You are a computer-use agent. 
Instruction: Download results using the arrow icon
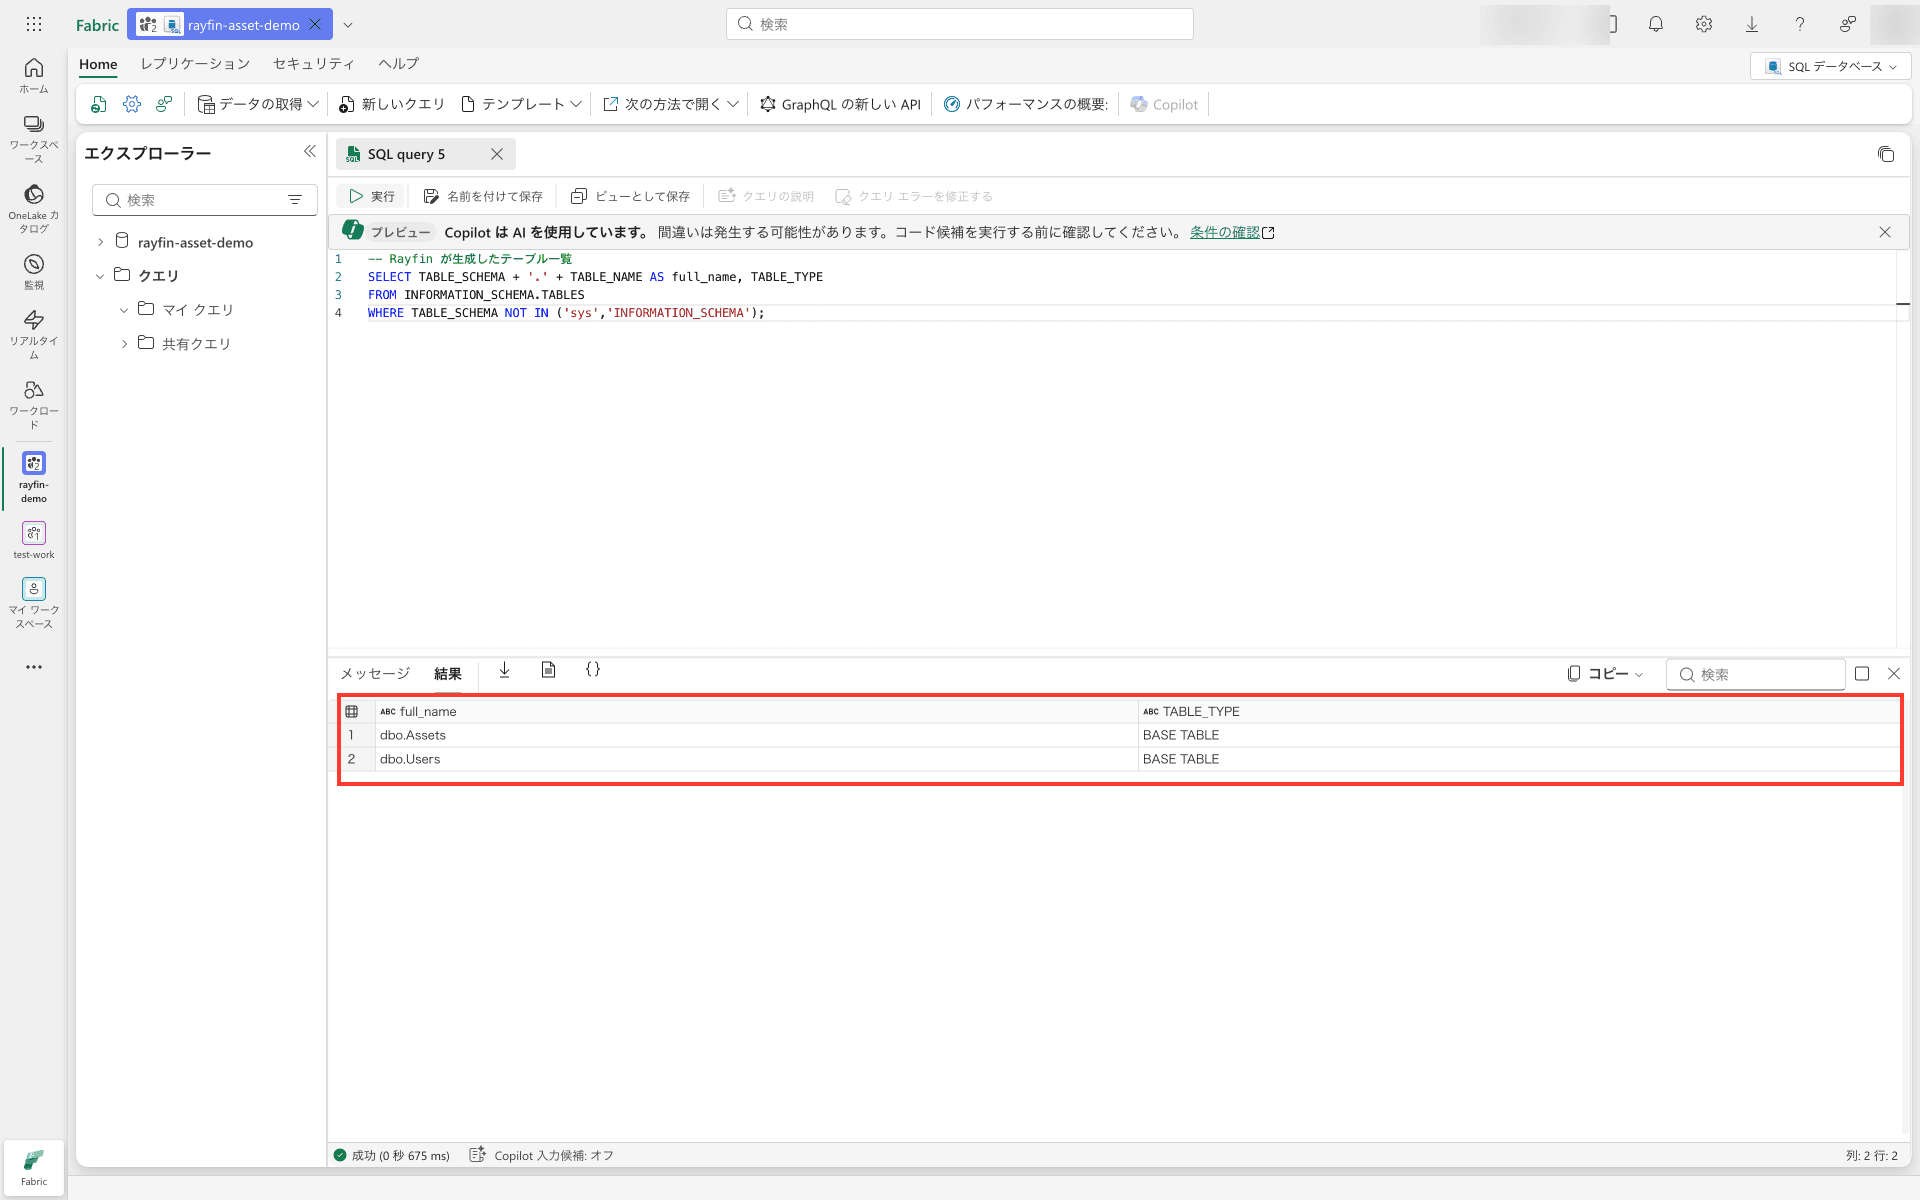504,670
